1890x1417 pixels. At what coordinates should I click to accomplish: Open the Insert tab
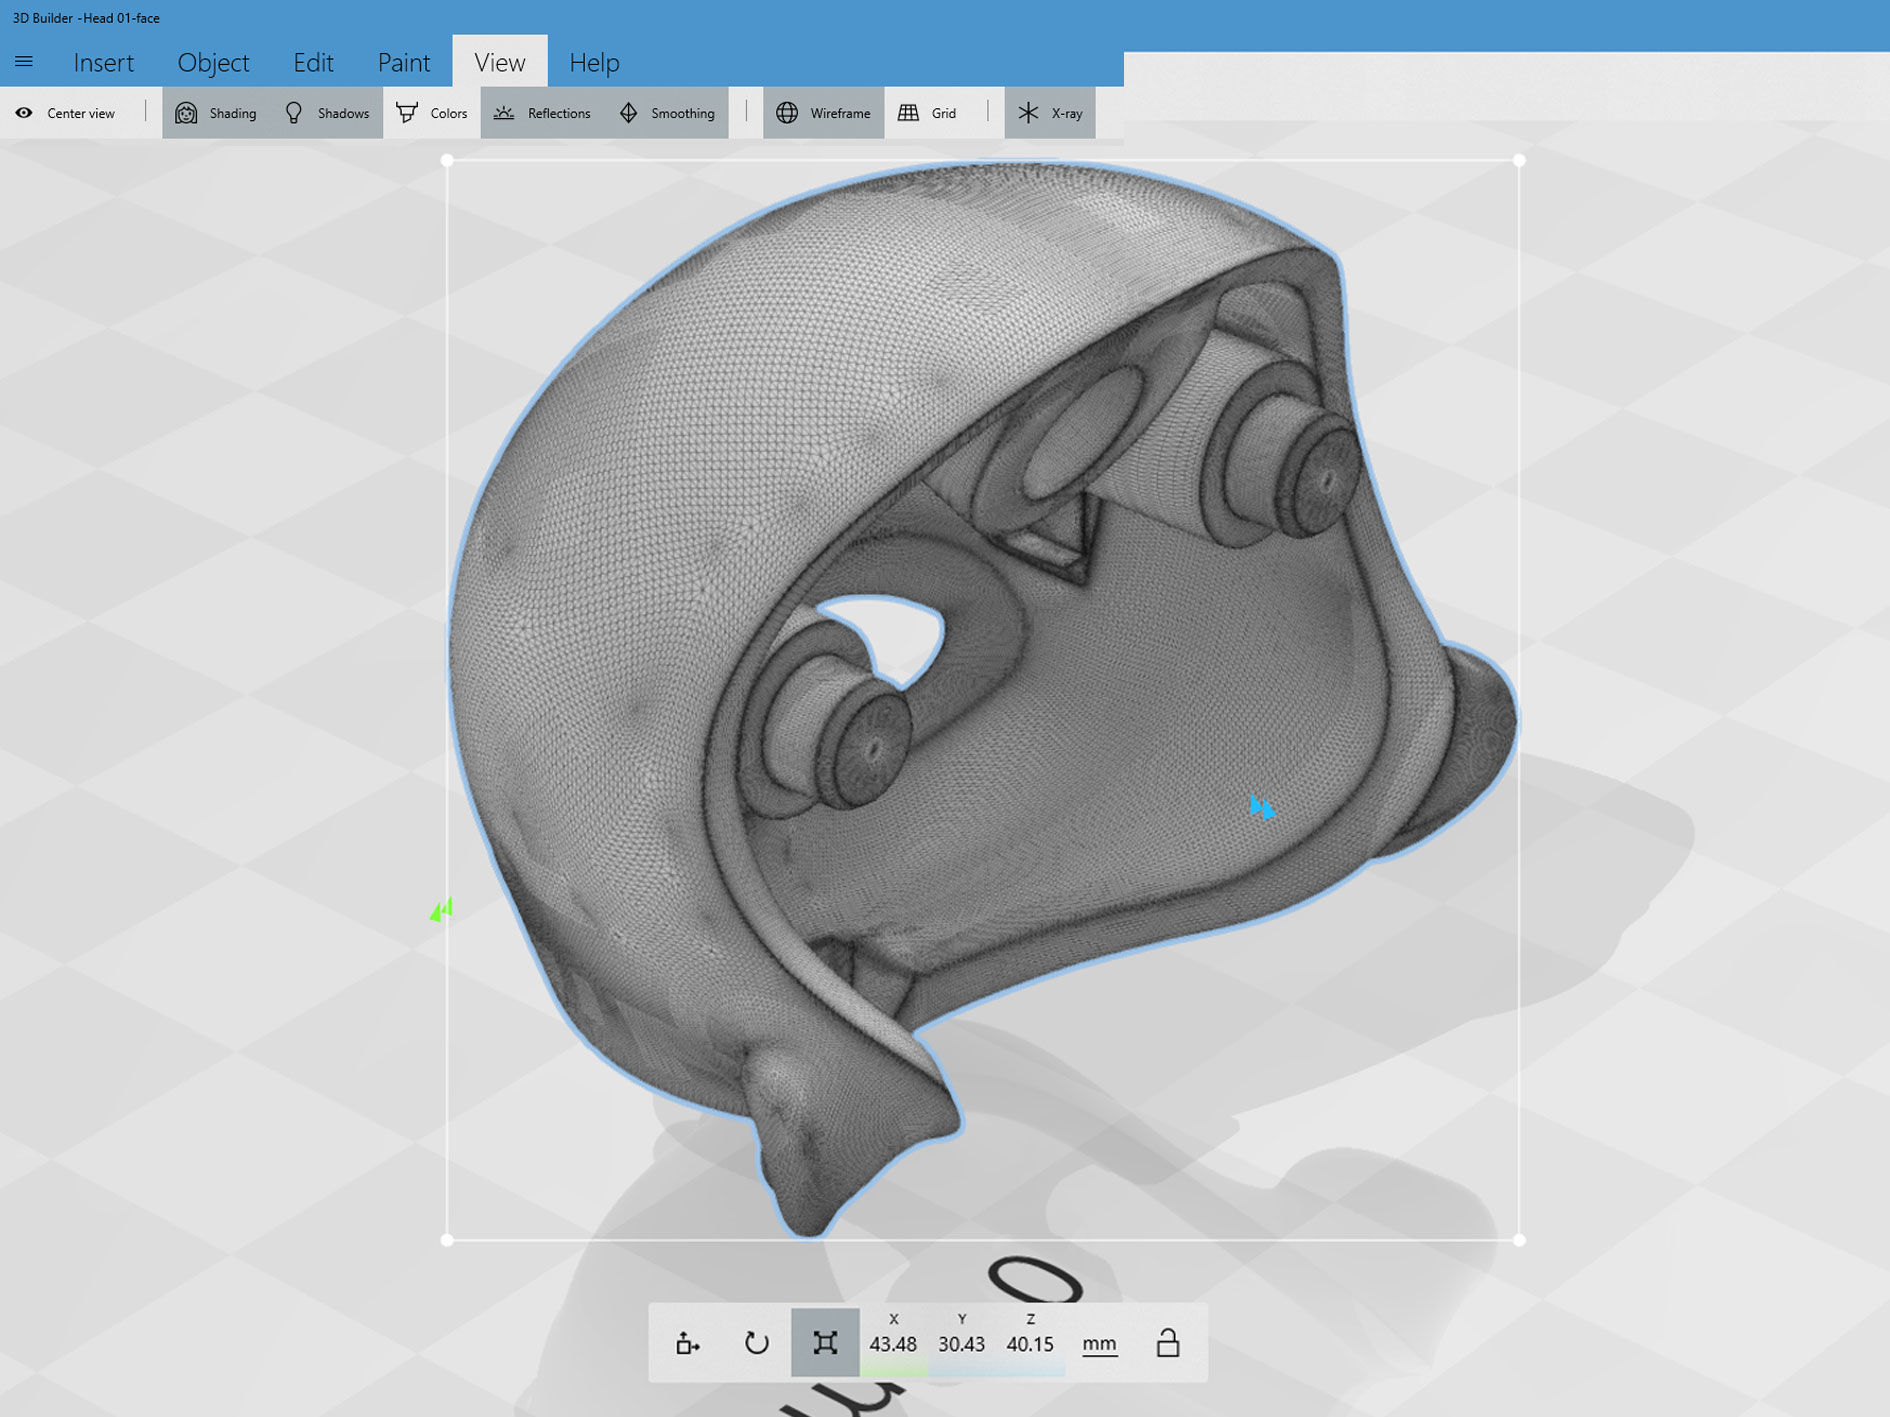[103, 62]
